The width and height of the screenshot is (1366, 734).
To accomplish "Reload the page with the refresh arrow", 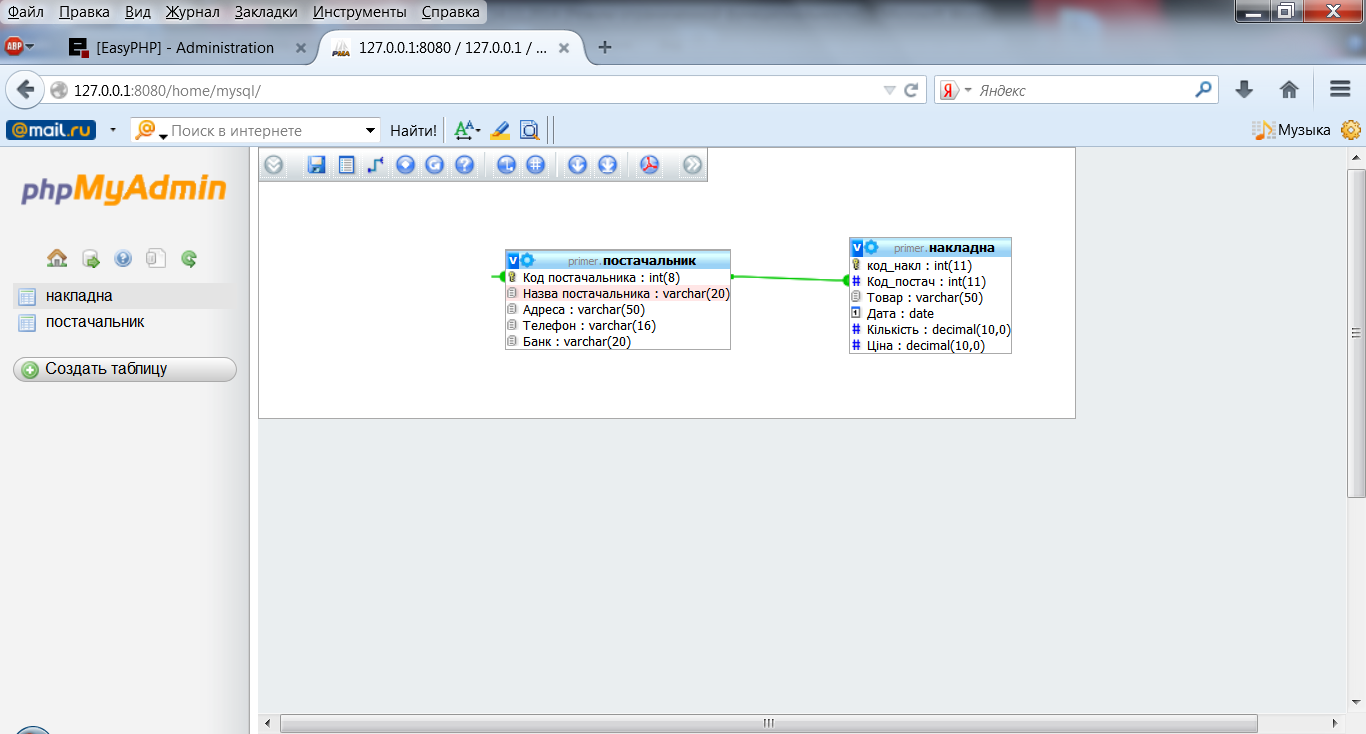I will (x=911, y=90).
